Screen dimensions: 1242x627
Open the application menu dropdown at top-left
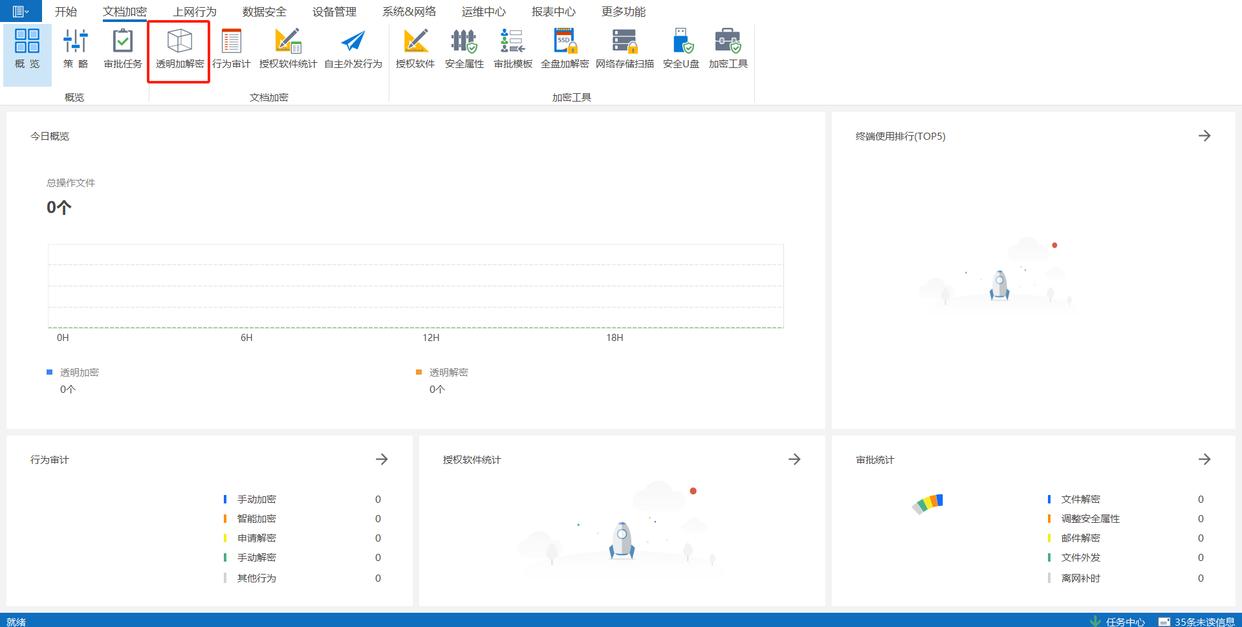(20, 12)
